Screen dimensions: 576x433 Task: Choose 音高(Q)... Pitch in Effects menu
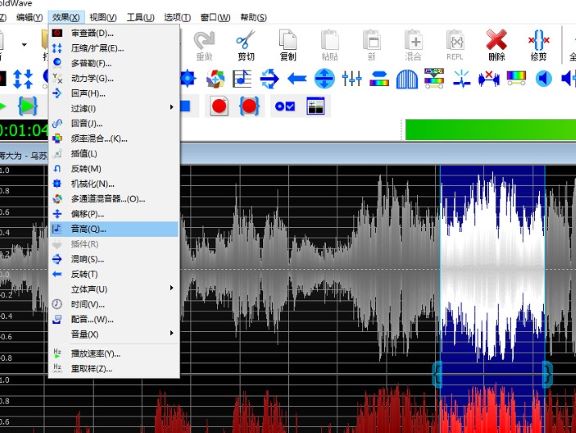[114, 229]
